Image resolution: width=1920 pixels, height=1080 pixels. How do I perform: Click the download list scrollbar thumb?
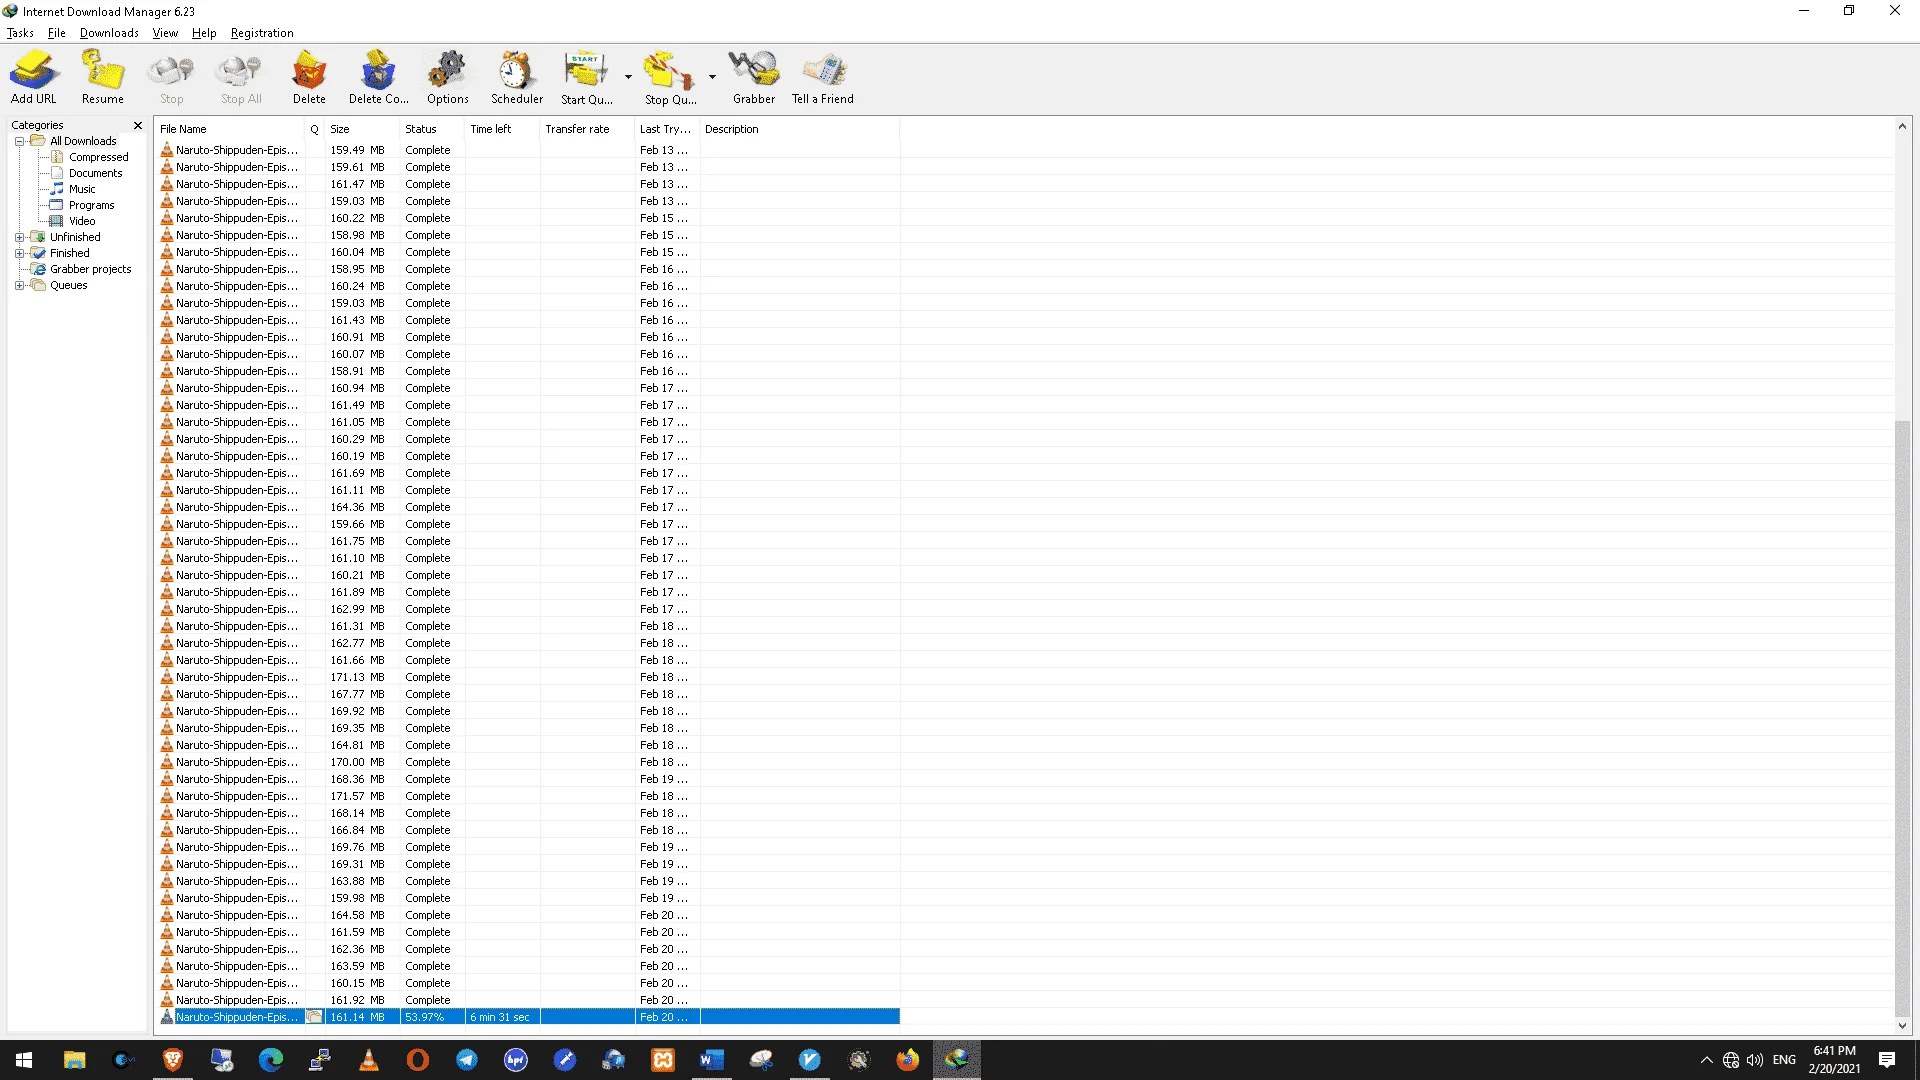coord(1902,717)
